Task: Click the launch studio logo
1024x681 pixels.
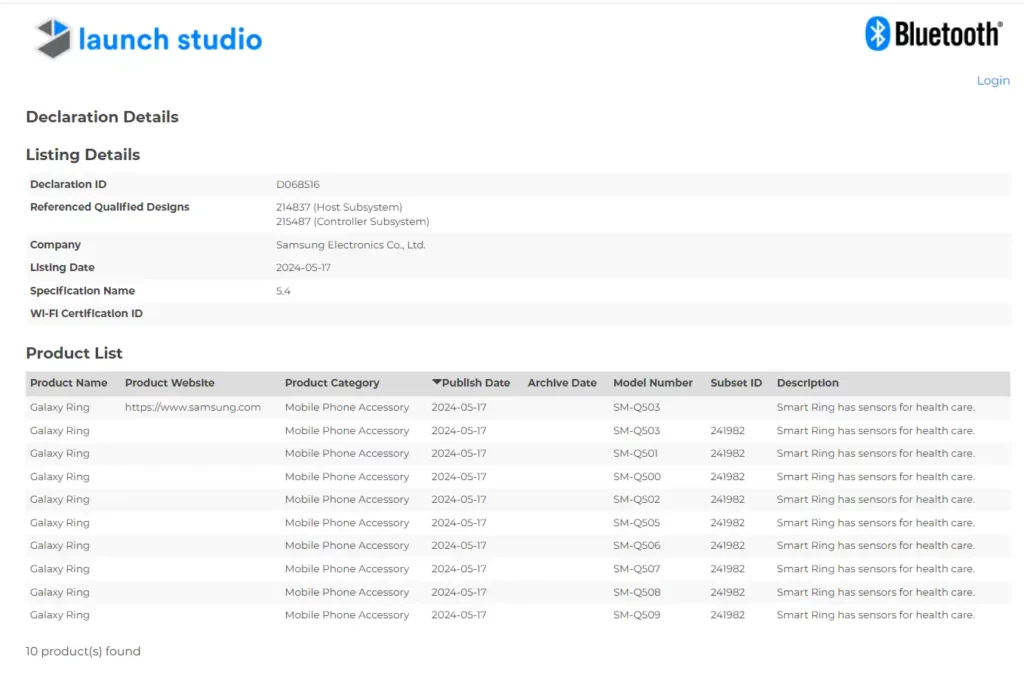Action: (148, 39)
